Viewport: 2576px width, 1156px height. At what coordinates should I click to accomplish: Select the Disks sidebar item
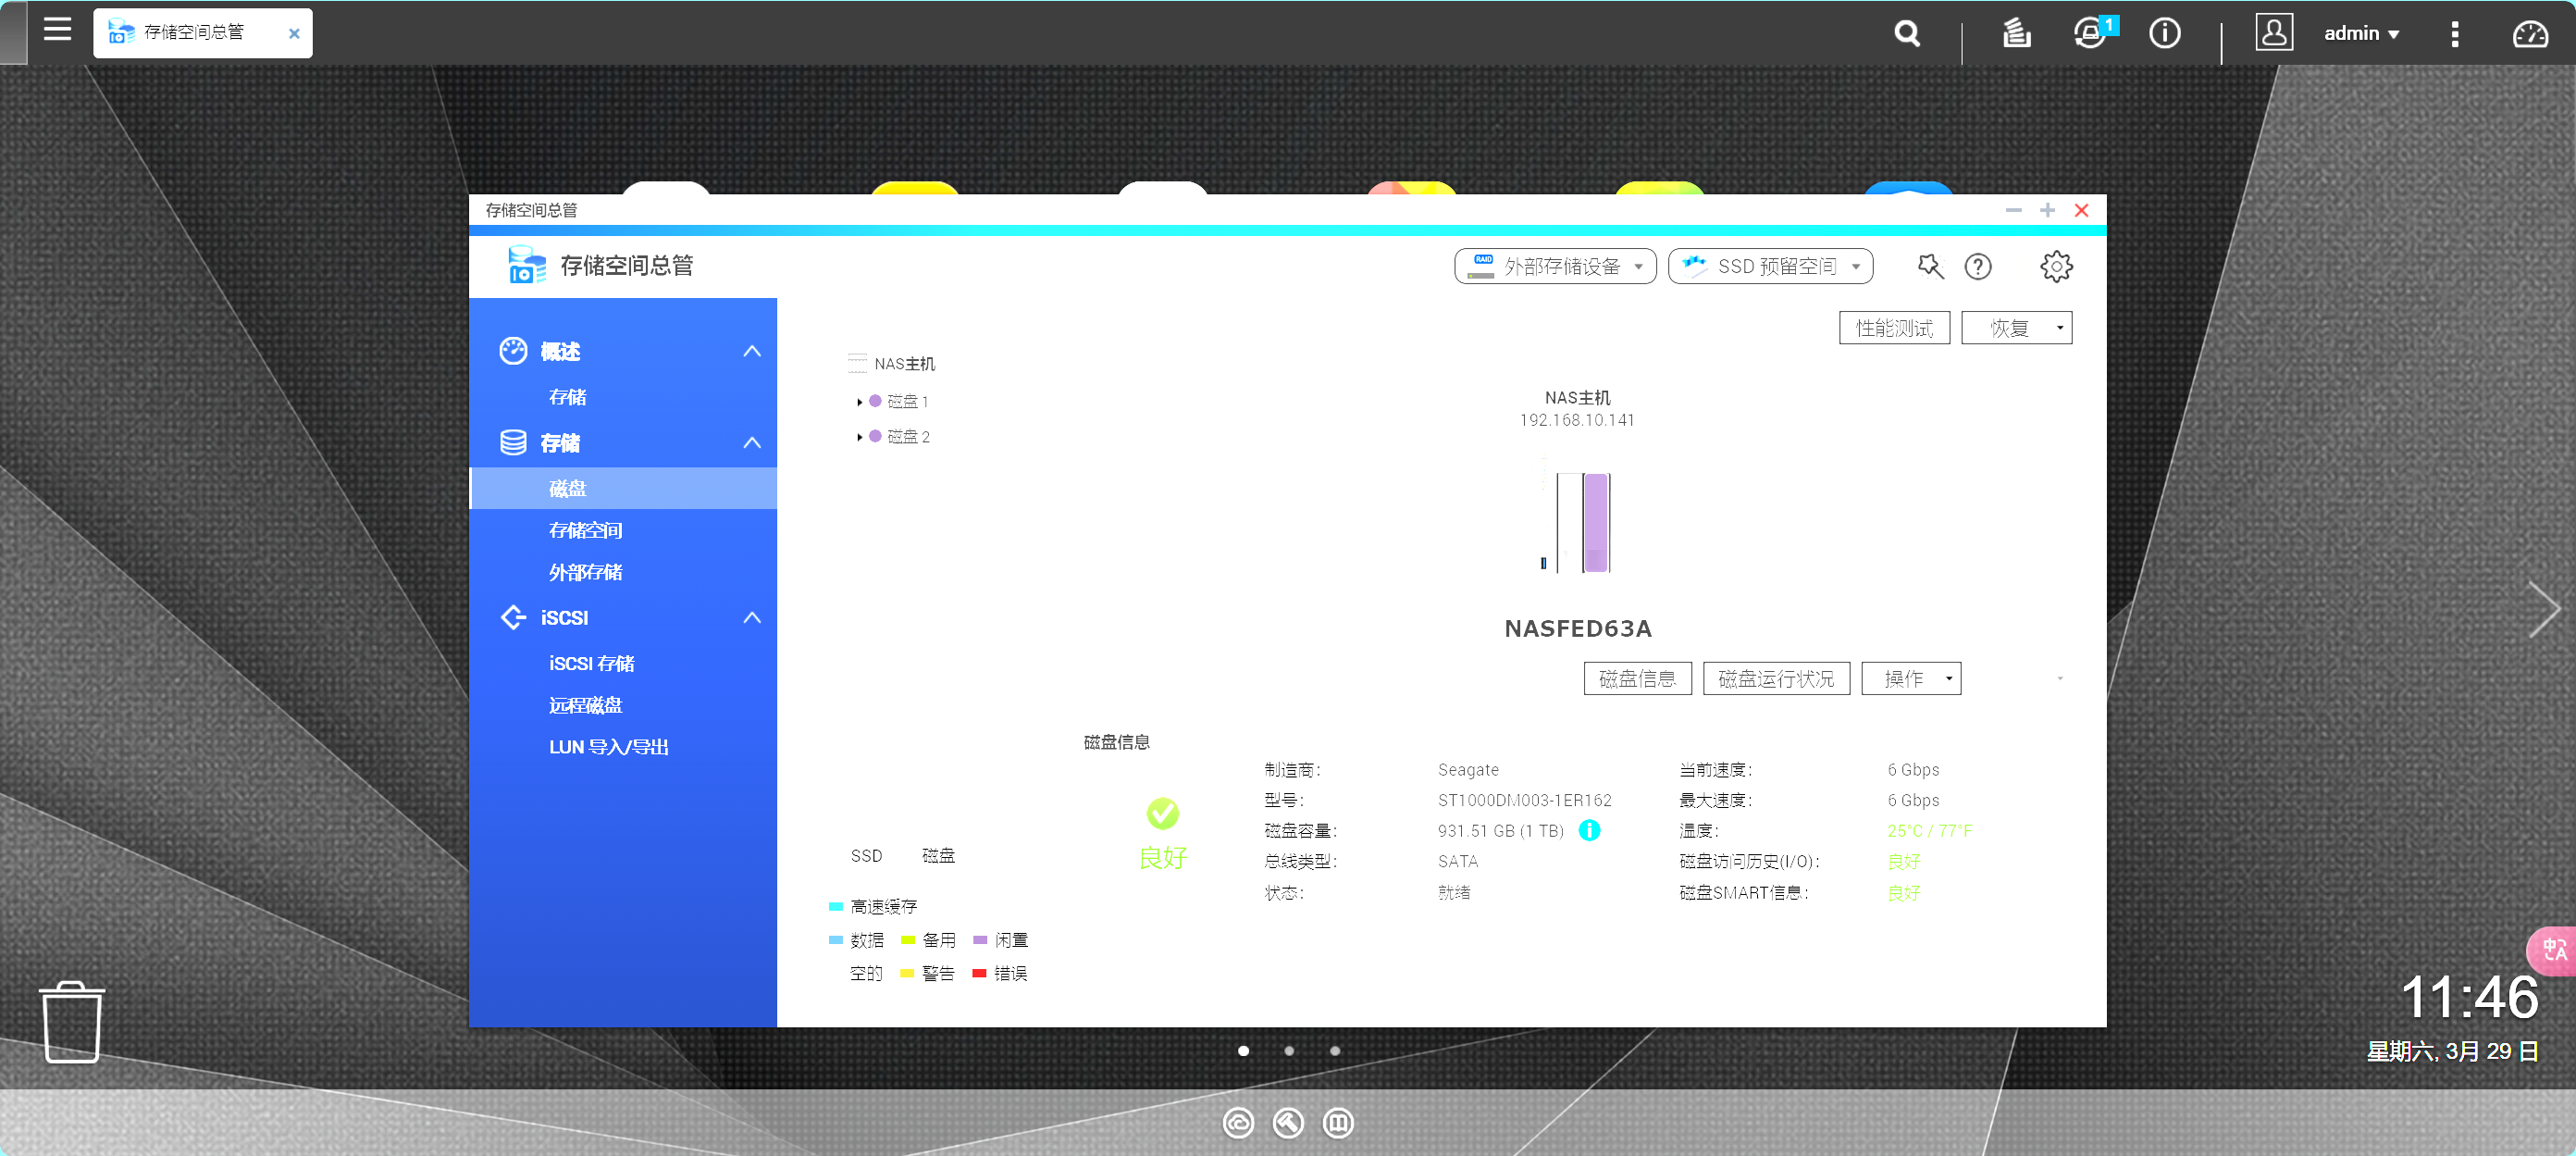point(622,488)
